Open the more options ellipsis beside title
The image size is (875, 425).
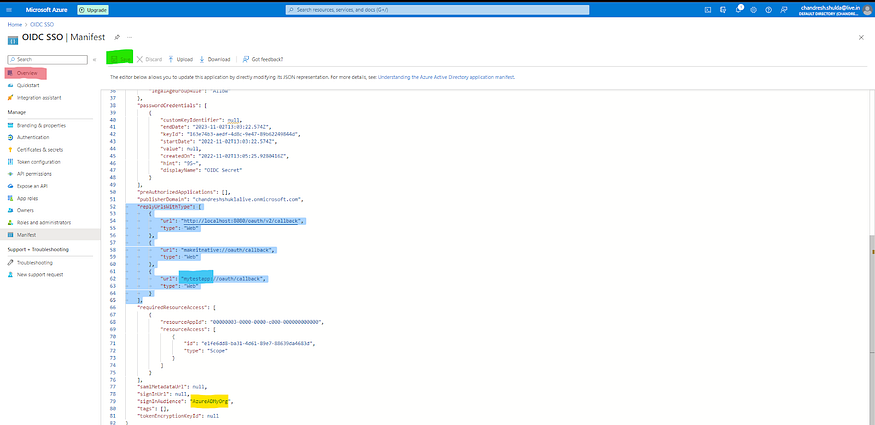point(129,37)
